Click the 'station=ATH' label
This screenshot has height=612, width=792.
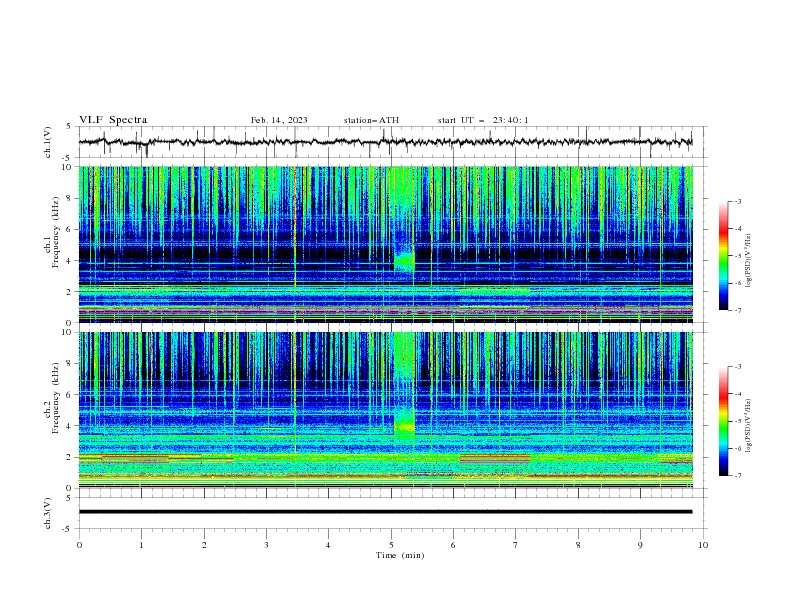coord(371,120)
